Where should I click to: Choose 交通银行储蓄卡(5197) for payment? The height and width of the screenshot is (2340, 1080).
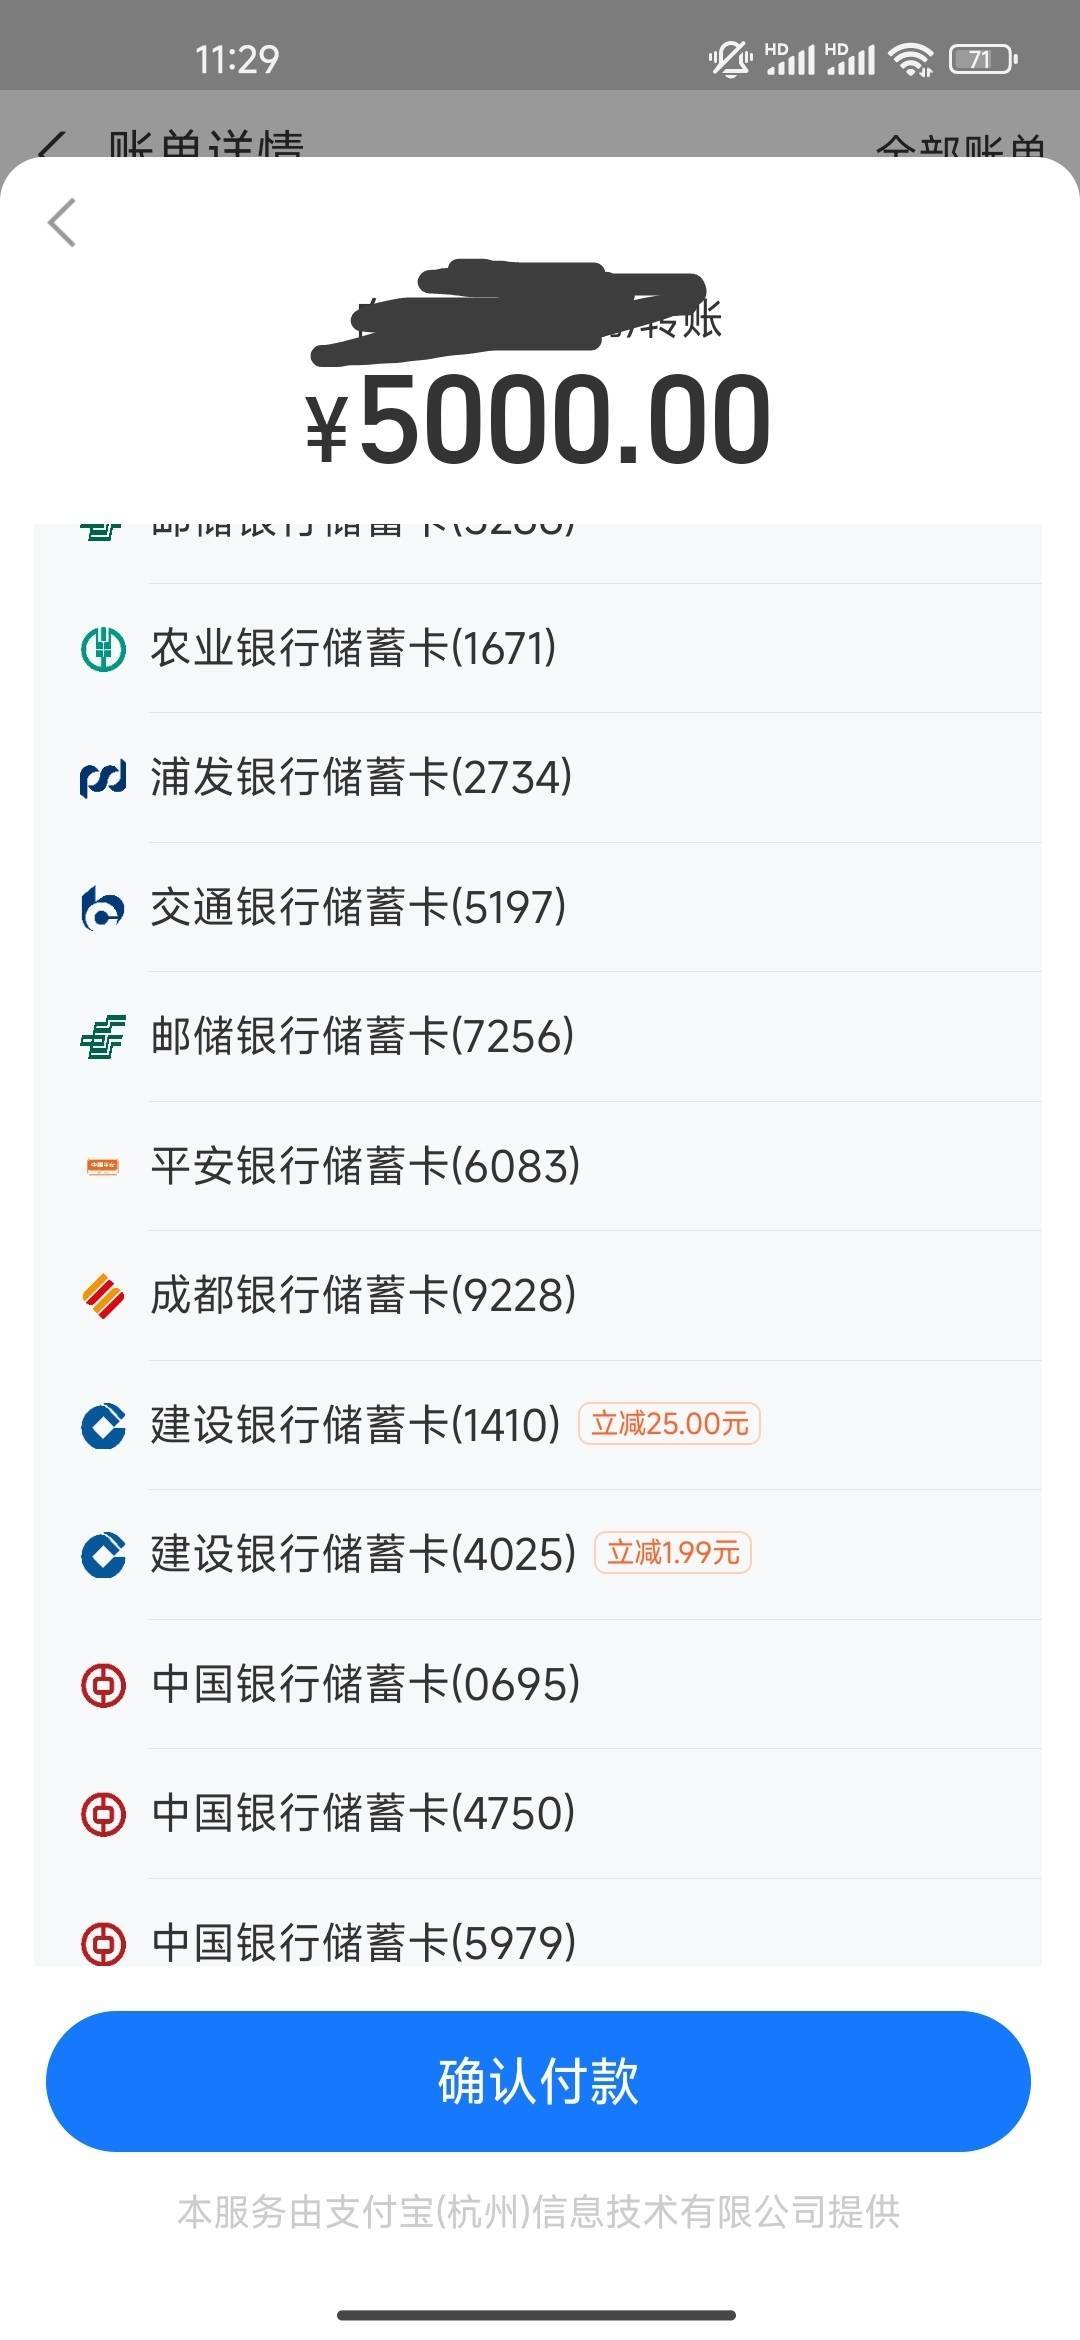pyautogui.click(x=358, y=907)
